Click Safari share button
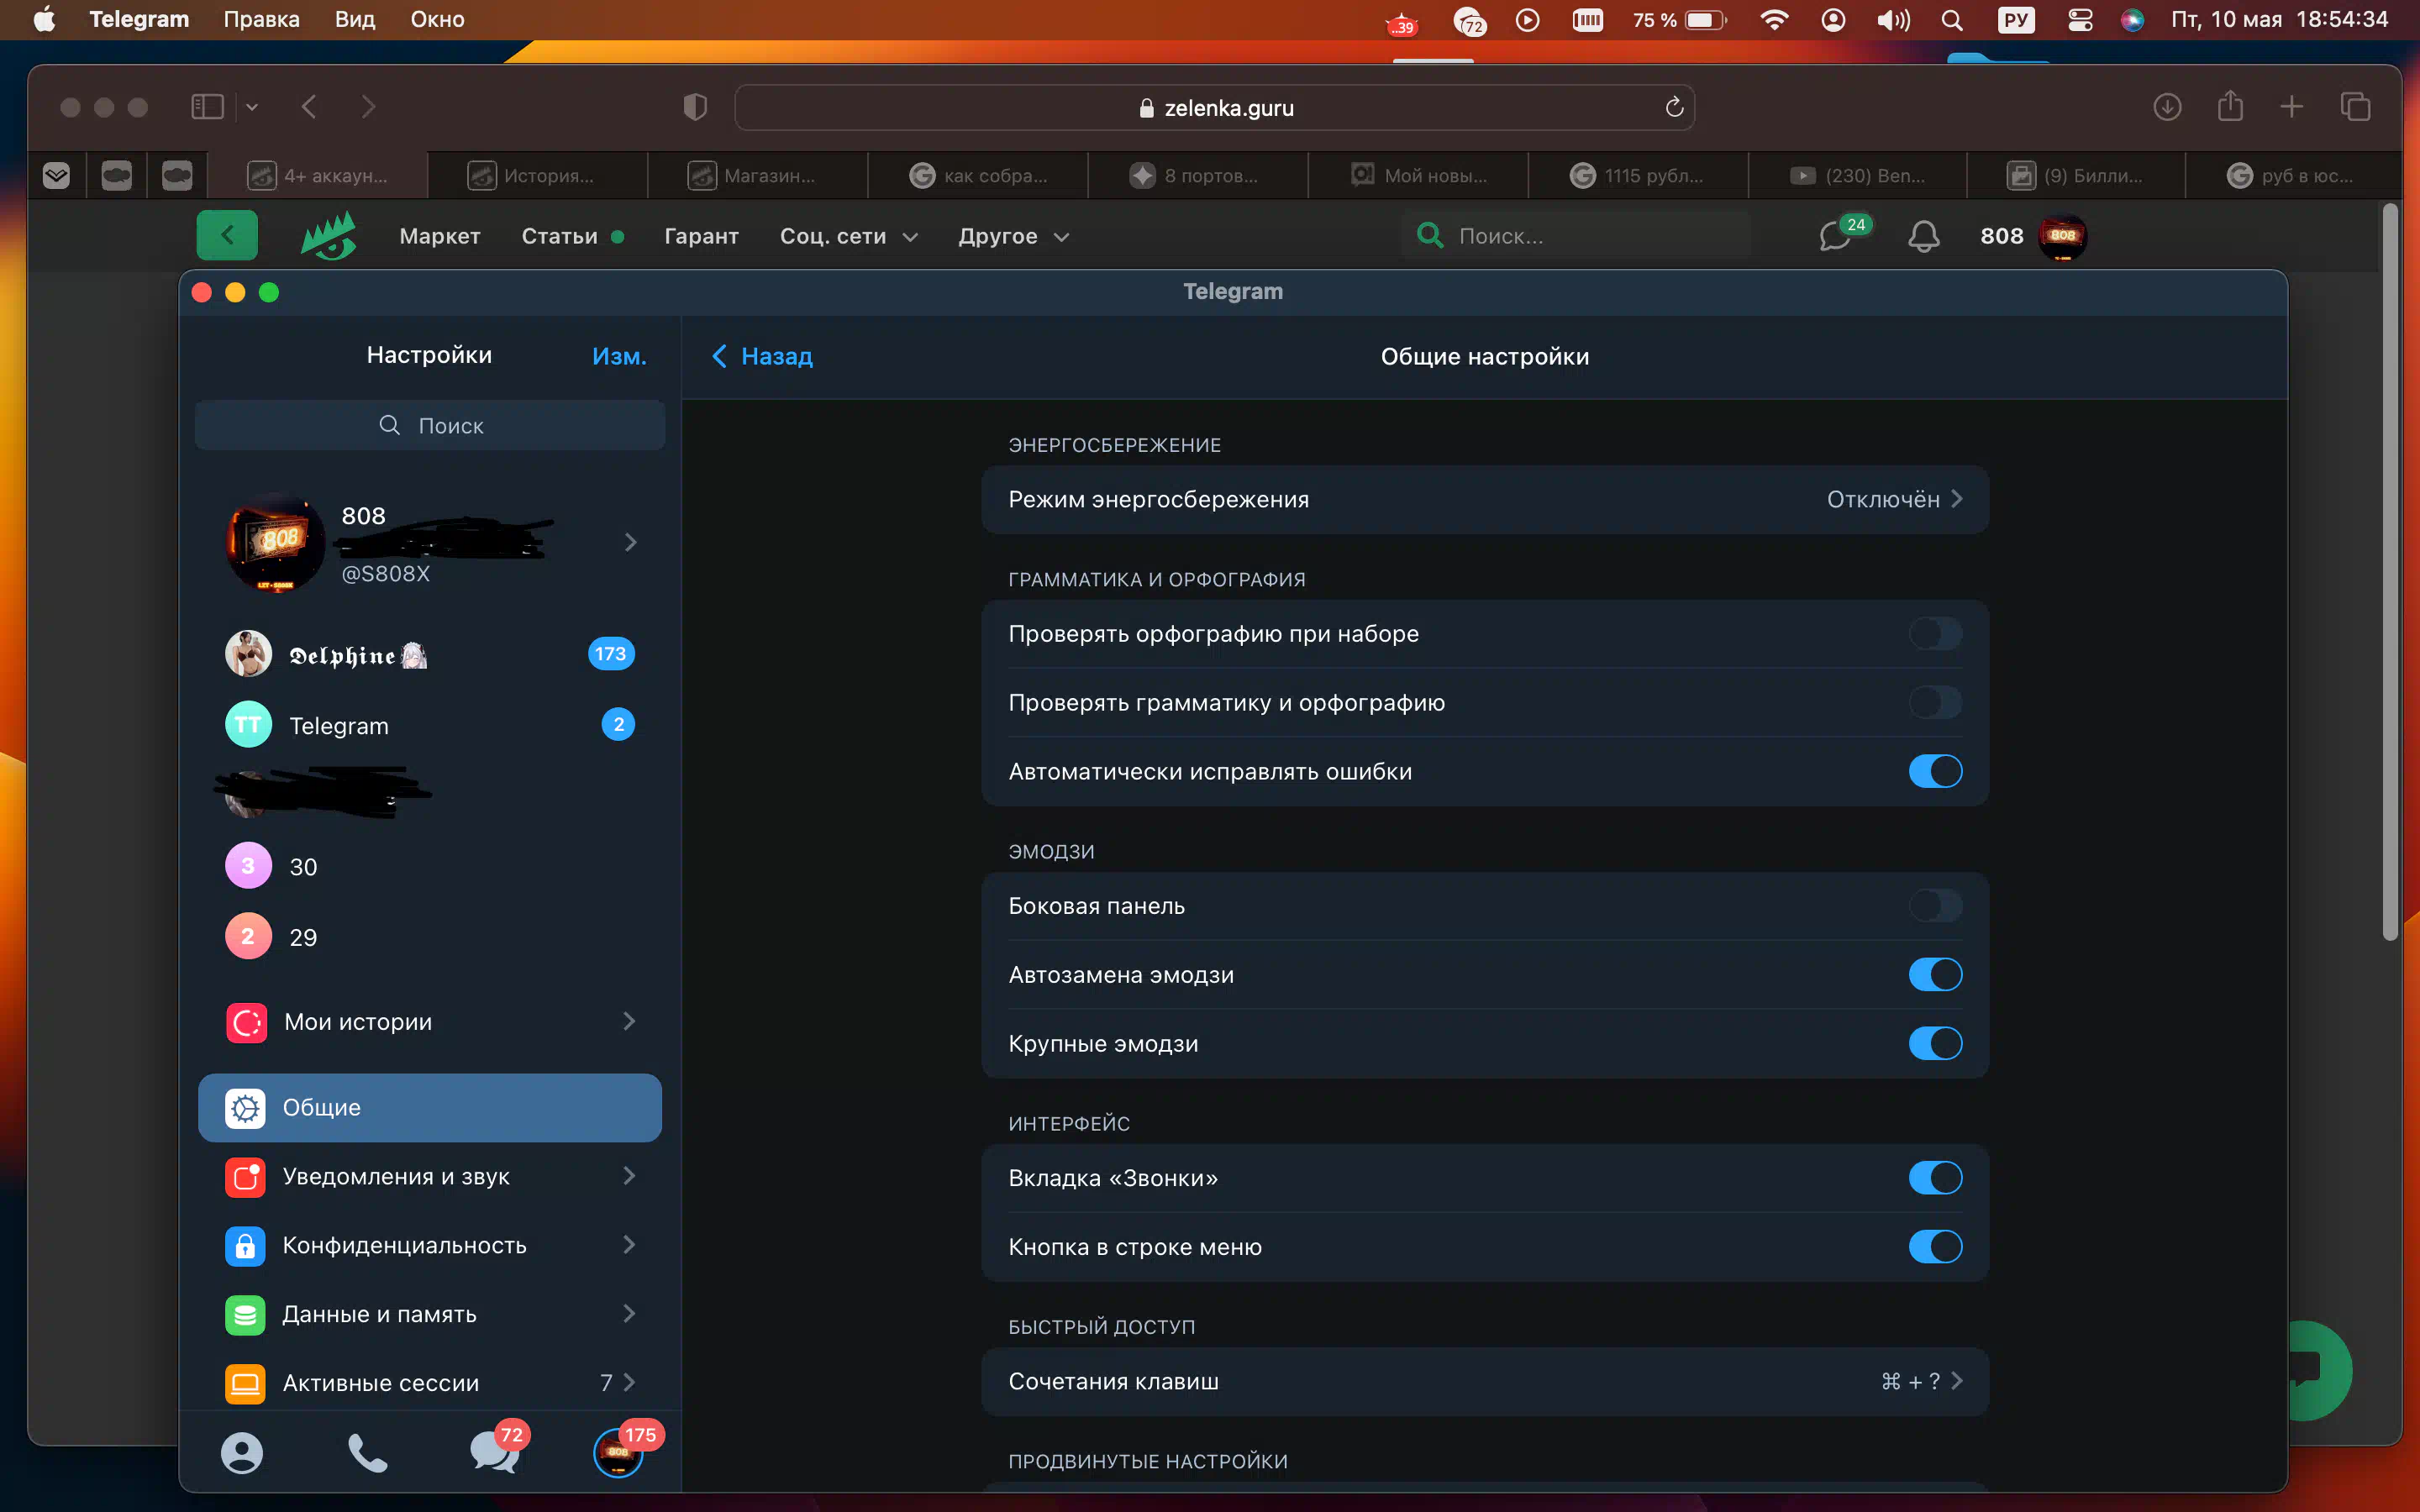 tap(2230, 106)
